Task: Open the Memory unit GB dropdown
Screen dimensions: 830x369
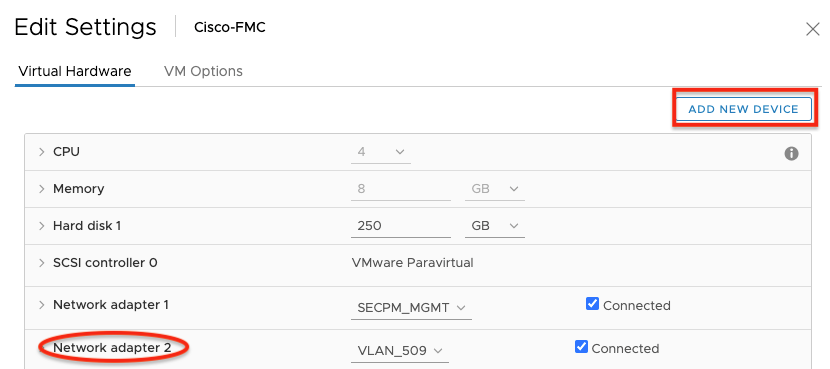Action: point(494,189)
